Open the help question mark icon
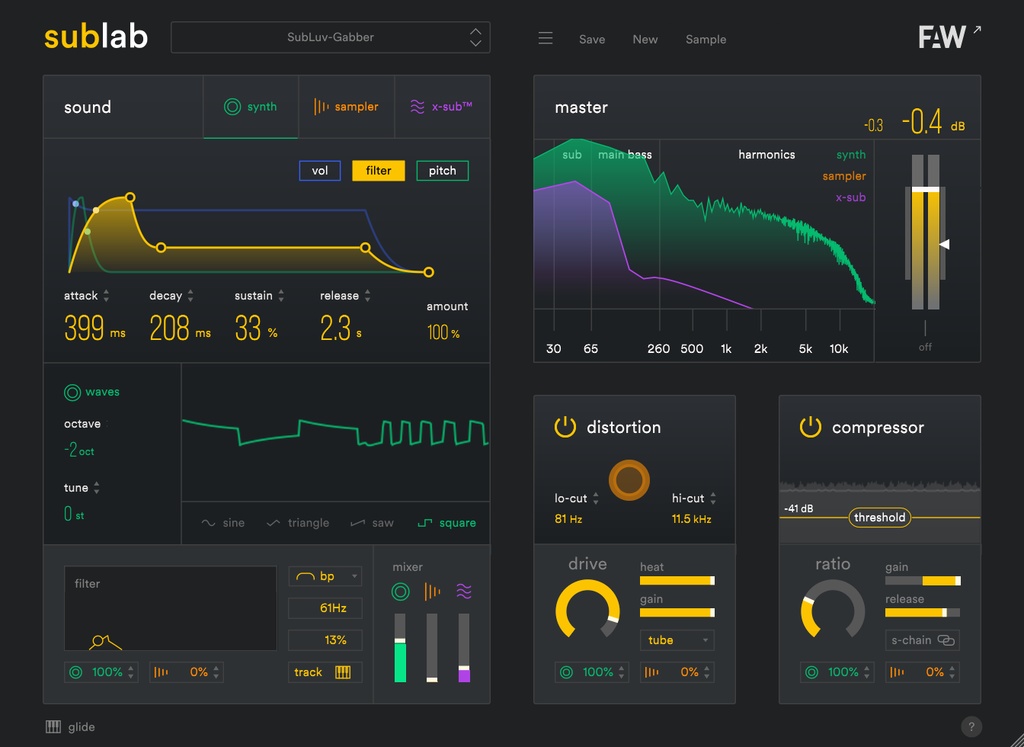The height and width of the screenshot is (747, 1024). tap(970, 727)
